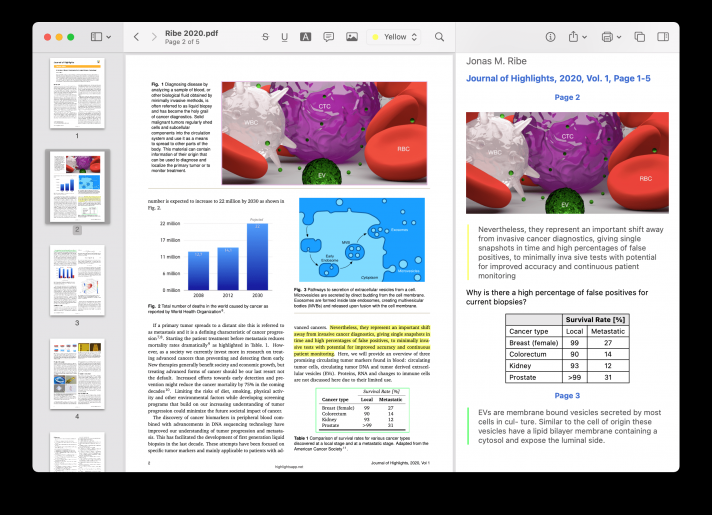
Task: Click the Page 2 of 5 indicator
Action: 182,42
